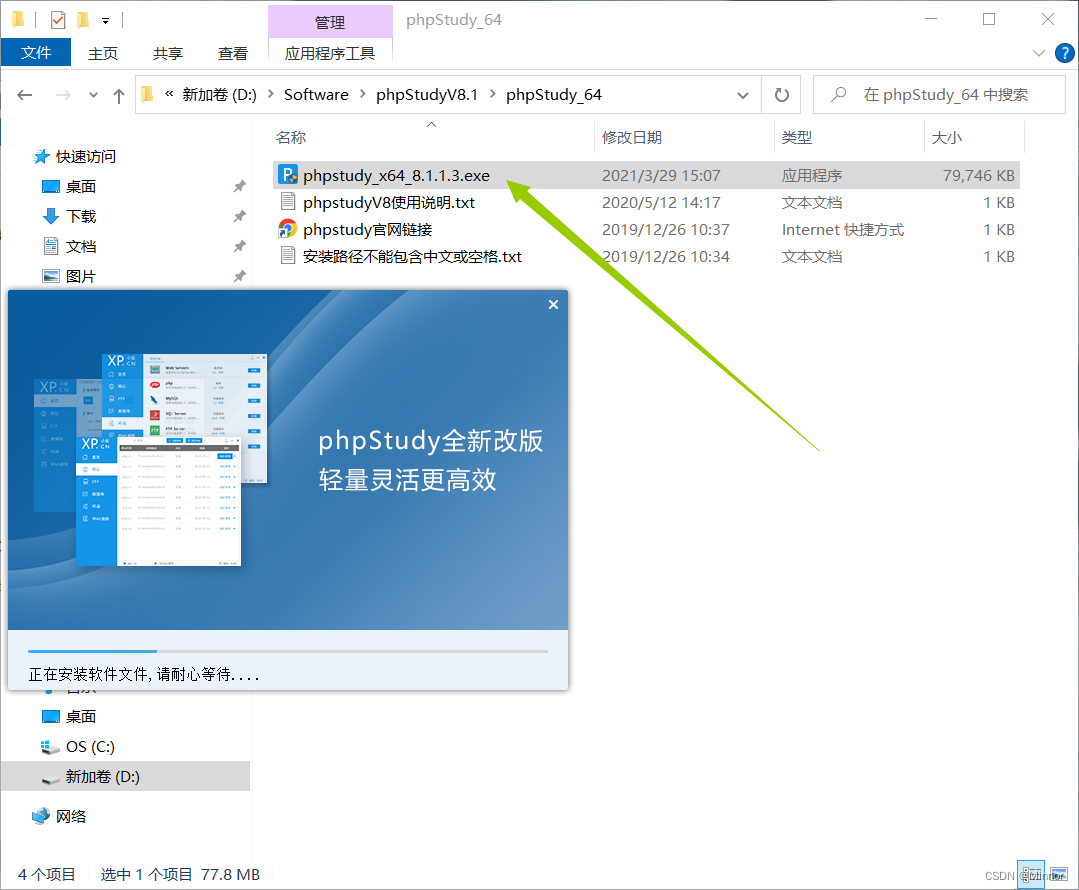The height and width of the screenshot is (890, 1079).
Task: Select the 管理 contextual tab header
Action: tap(330, 22)
